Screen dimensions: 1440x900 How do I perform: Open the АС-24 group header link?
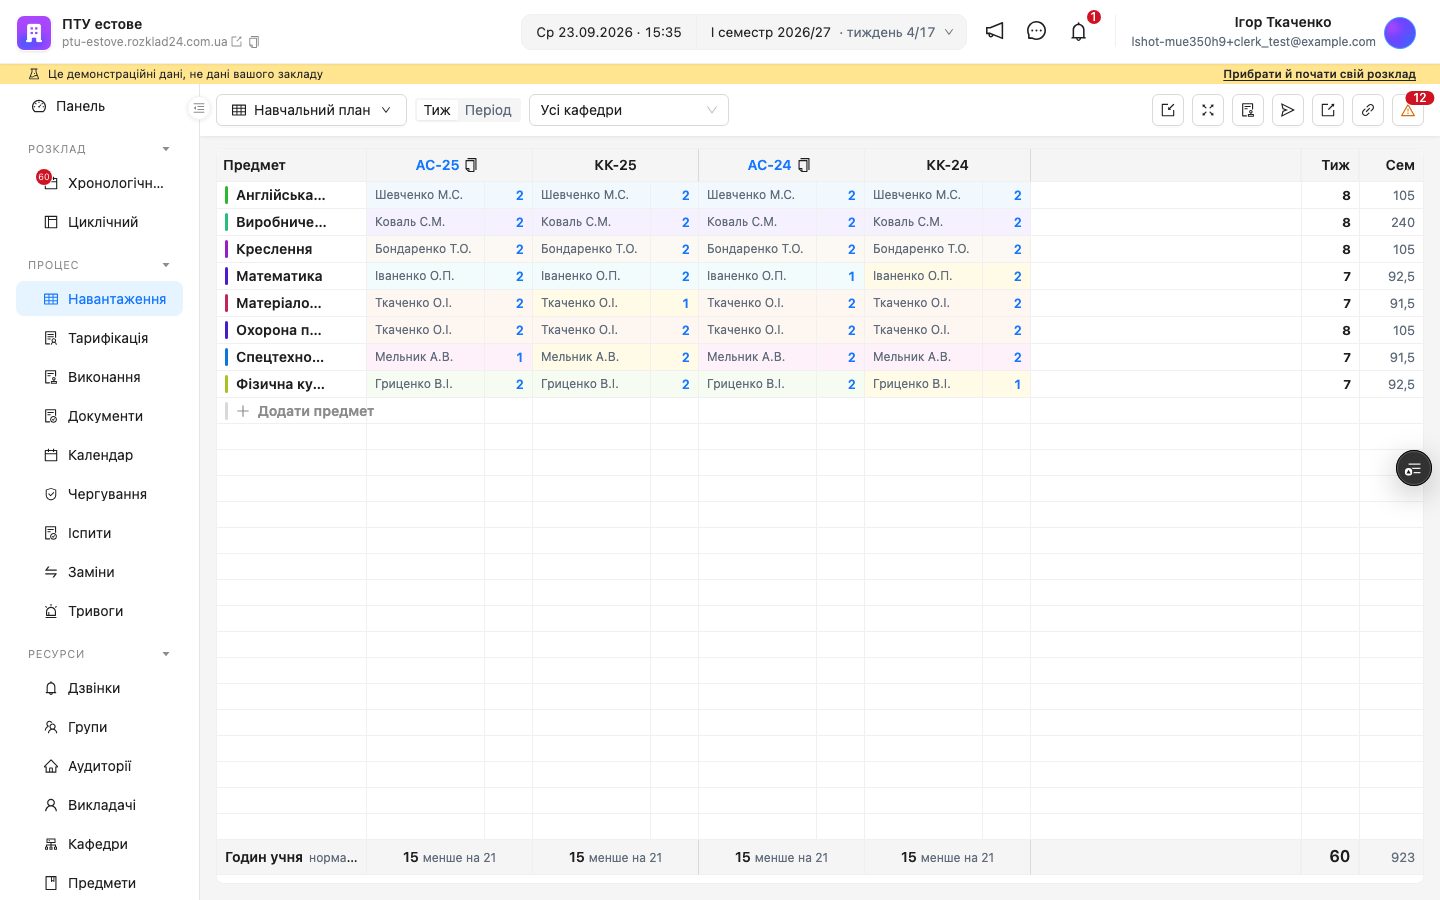pyautogui.click(x=769, y=165)
